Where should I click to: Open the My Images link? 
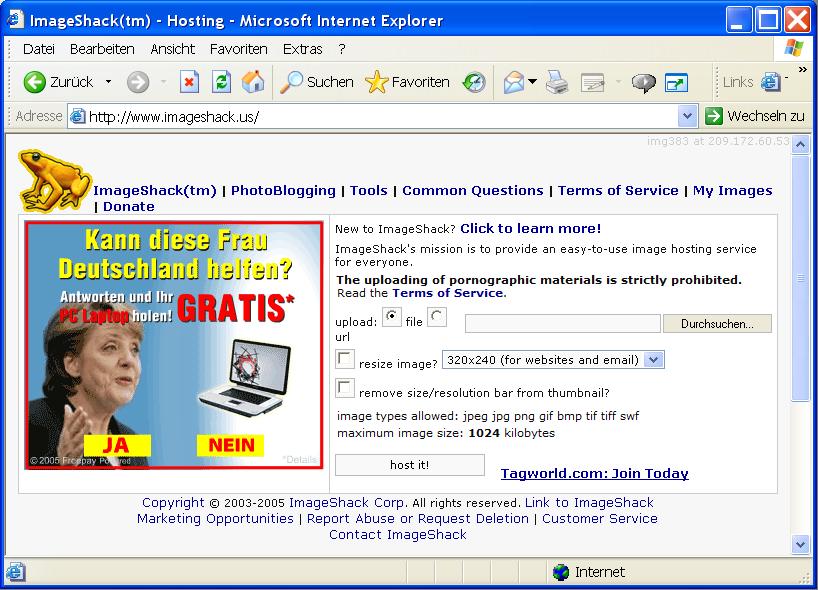click(732, 190)
